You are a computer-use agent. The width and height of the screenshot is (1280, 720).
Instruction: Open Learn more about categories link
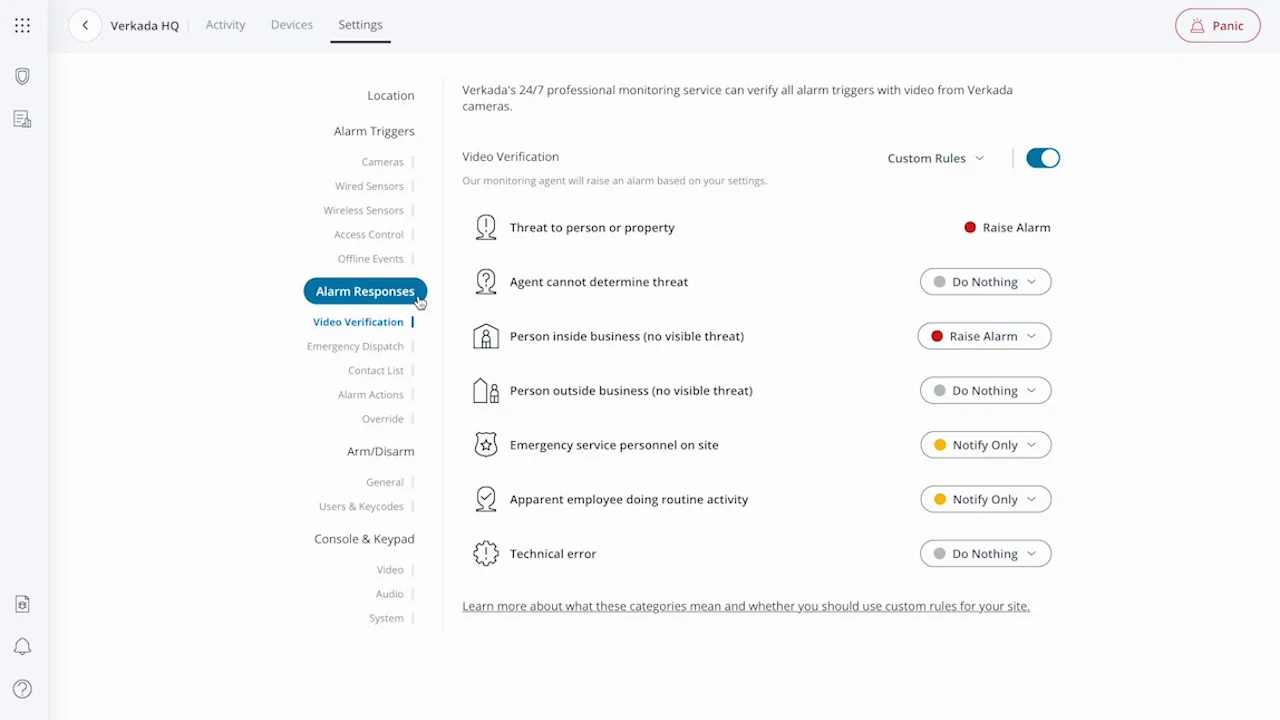(x=746, y=606)
